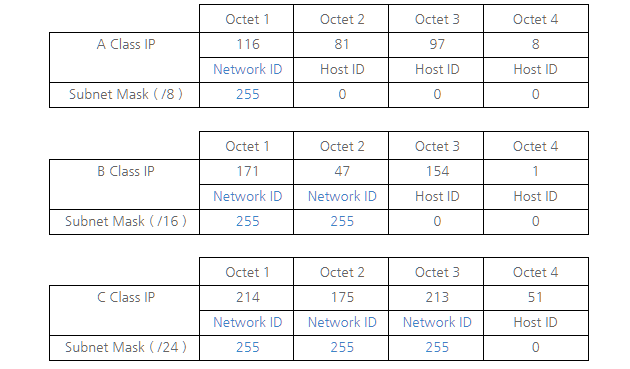Click Host ID under the value 51
The height and width of the screenshot is (369, 630).
[535, 322]
